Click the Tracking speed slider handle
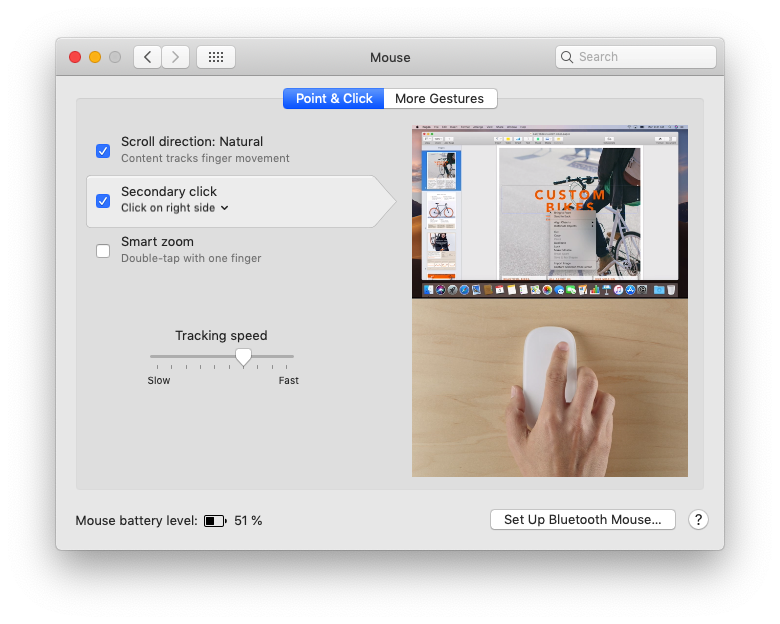 point(243,357)
